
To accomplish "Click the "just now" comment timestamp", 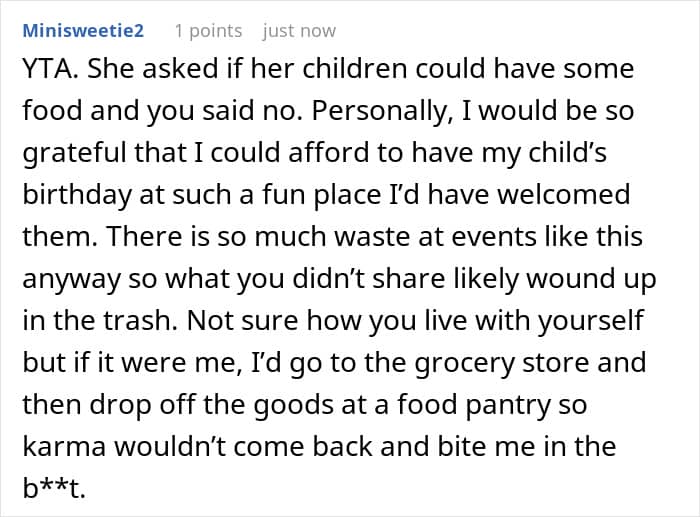I will click(x=299, y=31).
